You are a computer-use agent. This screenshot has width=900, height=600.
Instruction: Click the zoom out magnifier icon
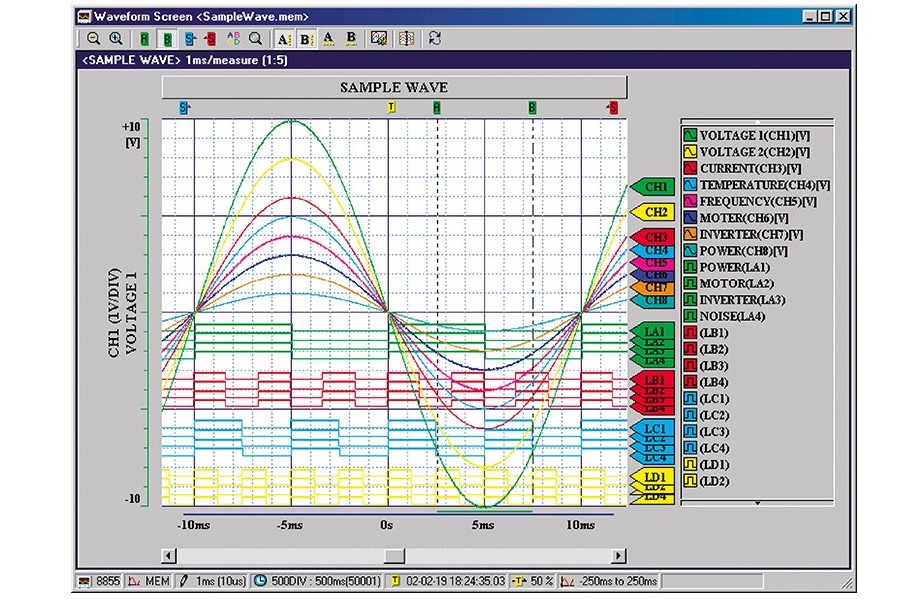(x=94, y=38)
